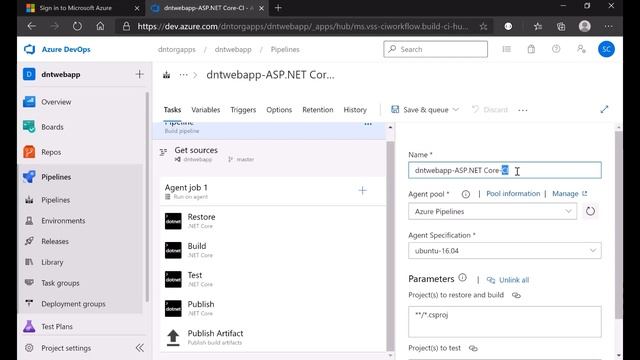Switch to the Tasks tab
Screen dimensions: 640x360
pyautogui.click(x=172, y=110)
